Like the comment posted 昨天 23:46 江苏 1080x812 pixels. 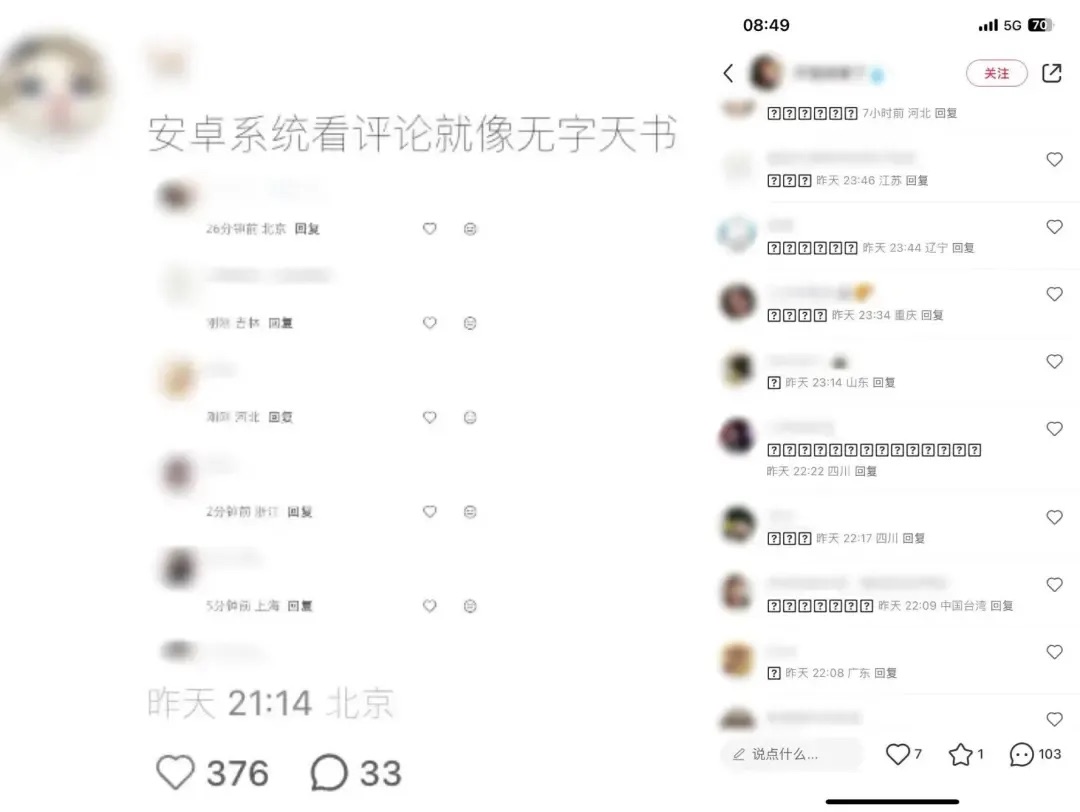[1055, 160]
